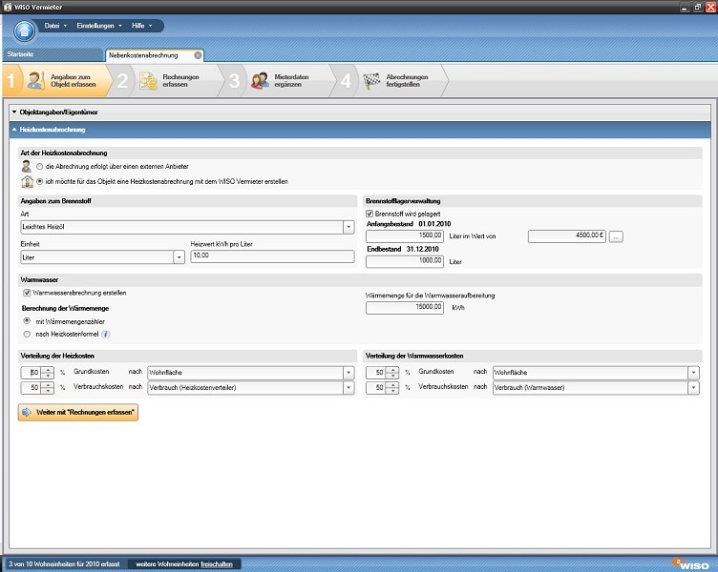Open the Einheit dropdown showing Liter
This screenshot has height=572, width=718.
[x=179, y=257]
